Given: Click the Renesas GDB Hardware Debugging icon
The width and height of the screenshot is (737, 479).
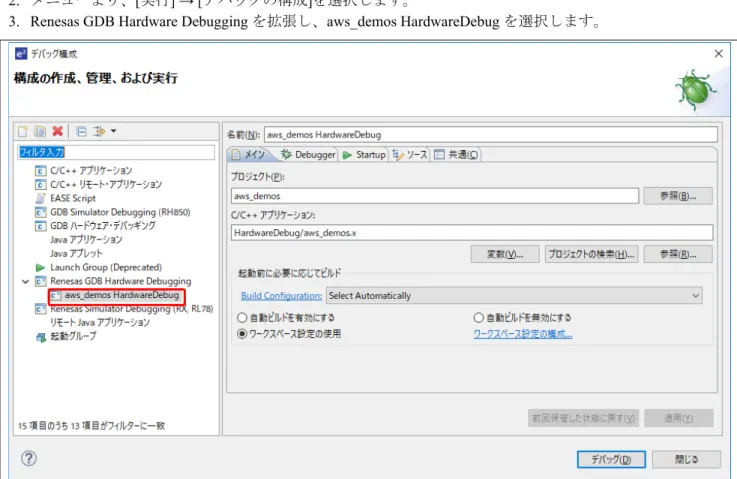Looking at the screenshot, I should 40,281.
